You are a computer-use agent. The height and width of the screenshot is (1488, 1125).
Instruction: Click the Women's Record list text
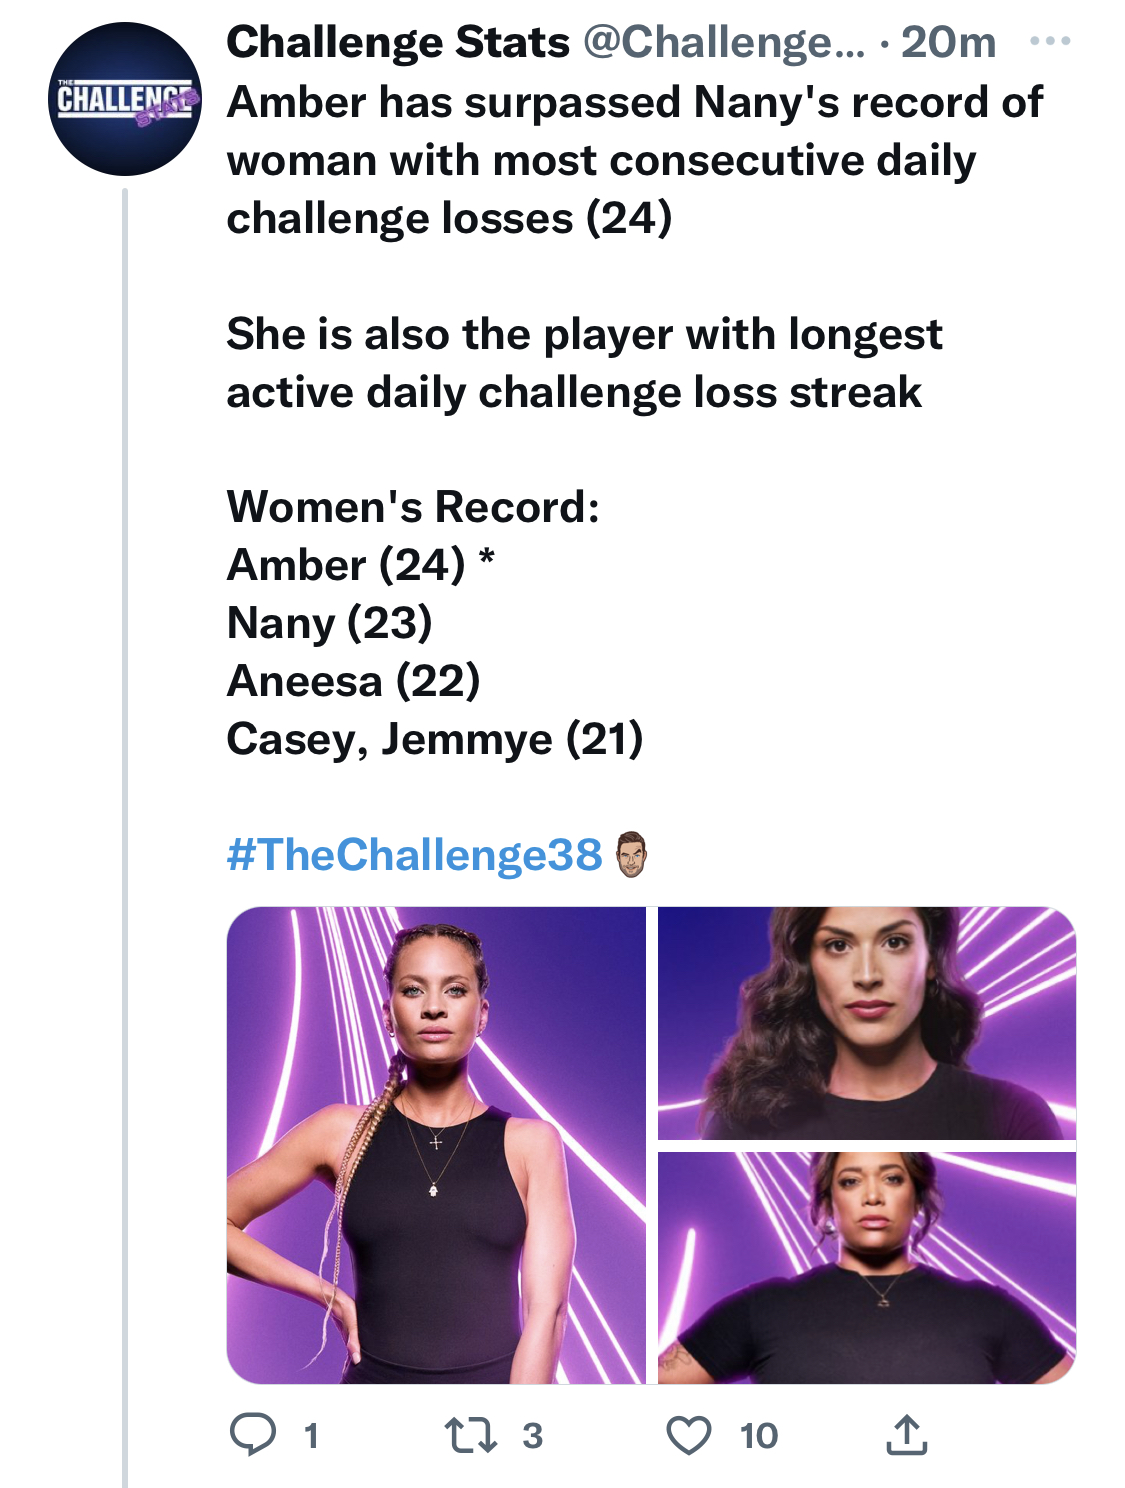(435, 623)
